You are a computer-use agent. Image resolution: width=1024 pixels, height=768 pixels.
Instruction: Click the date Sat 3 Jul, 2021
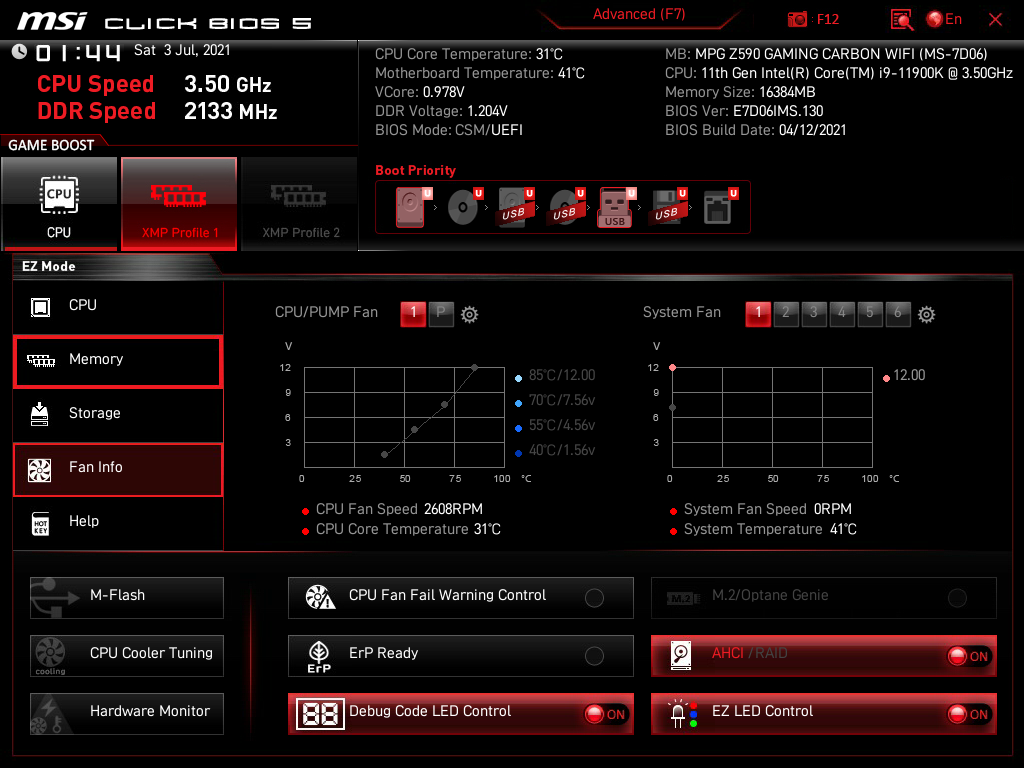[x=182, y=50]
